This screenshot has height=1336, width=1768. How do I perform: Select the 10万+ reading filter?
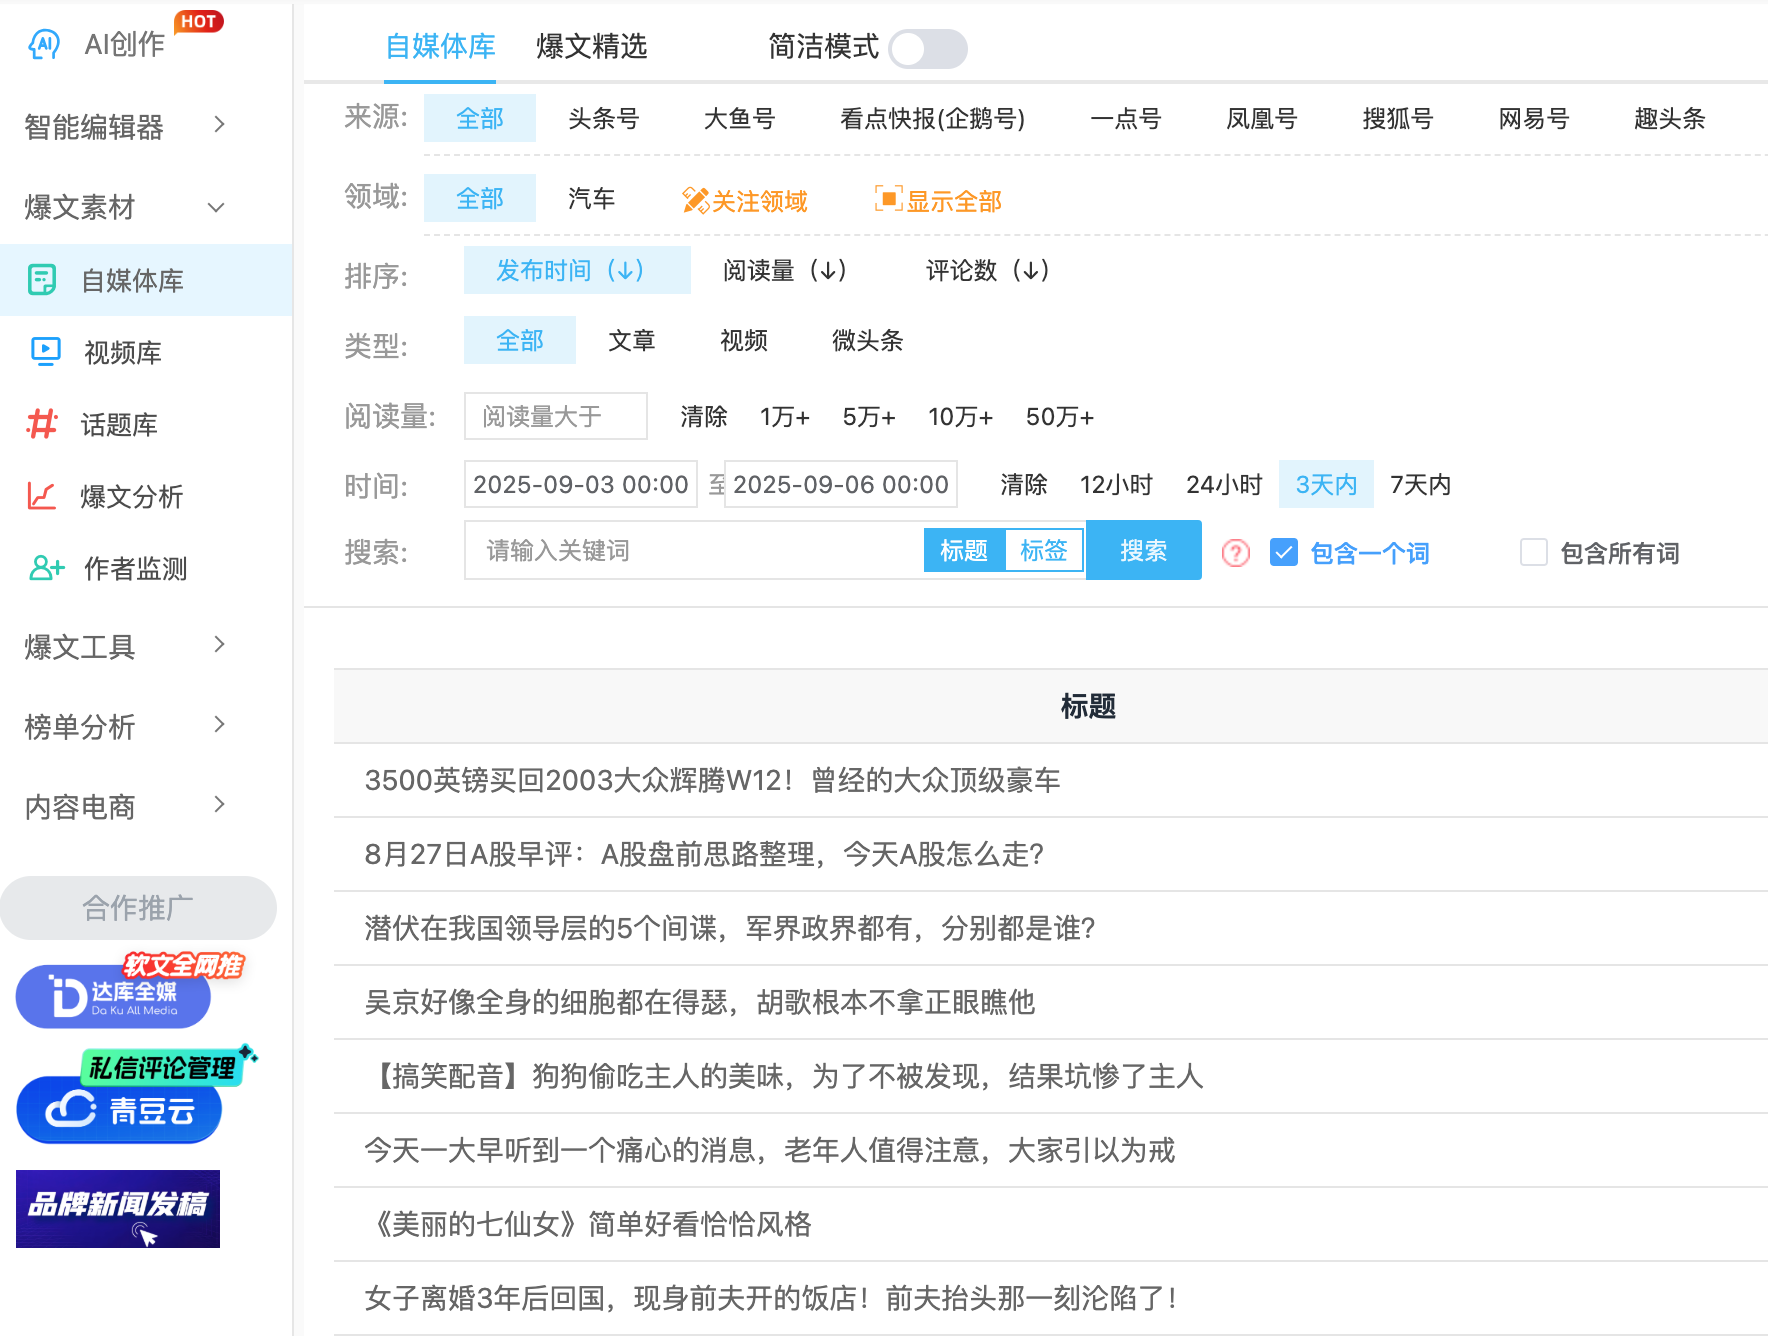click(x=960, y=416)
